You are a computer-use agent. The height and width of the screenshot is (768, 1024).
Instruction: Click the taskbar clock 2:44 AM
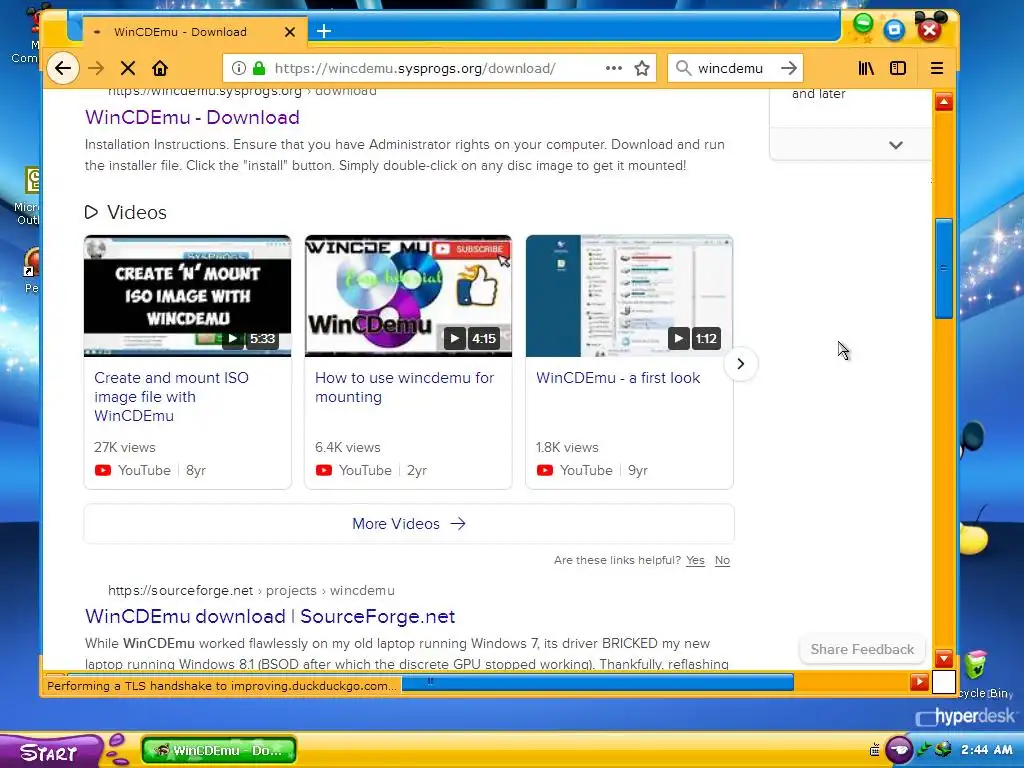coord(986,750)
